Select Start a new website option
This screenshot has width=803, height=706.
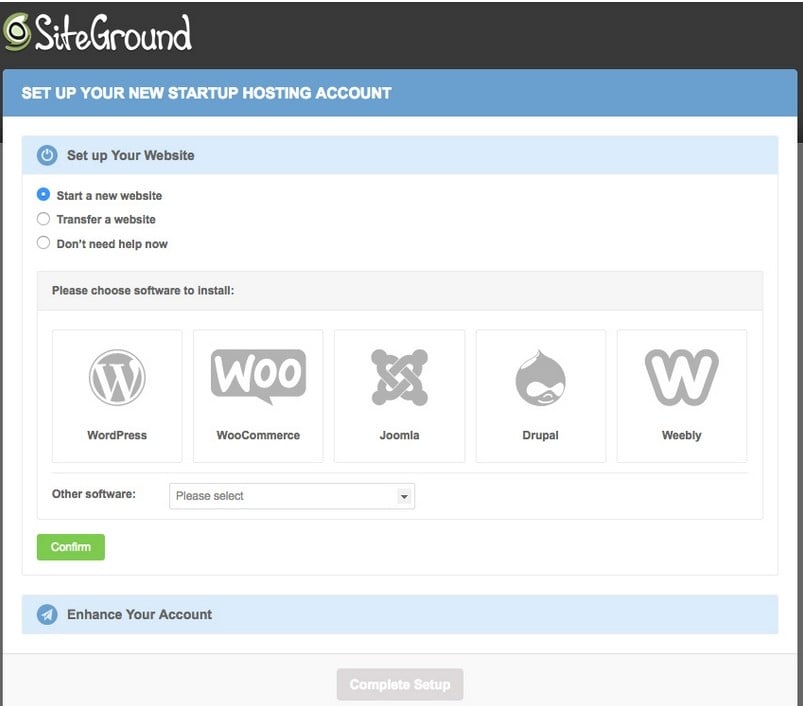click(x=44, y=195)
